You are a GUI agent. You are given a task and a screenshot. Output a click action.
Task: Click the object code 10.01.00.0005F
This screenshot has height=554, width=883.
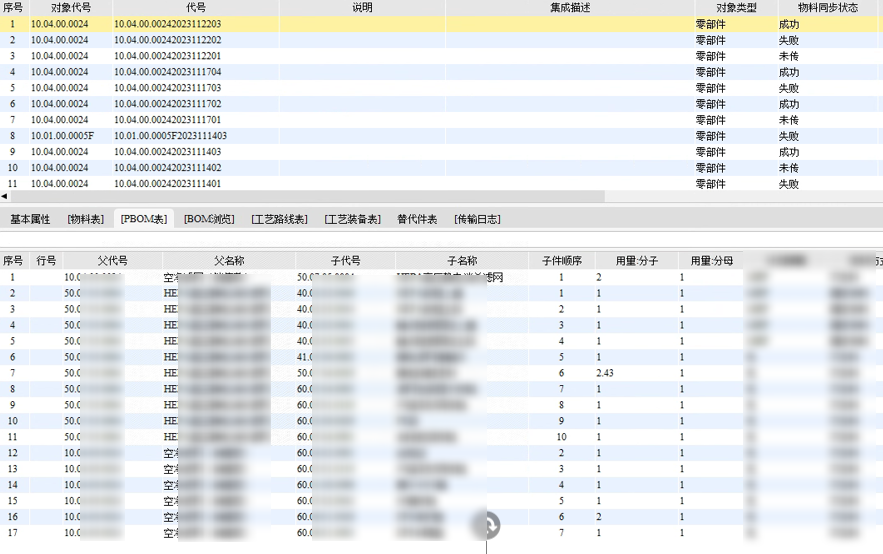[63, 136]
